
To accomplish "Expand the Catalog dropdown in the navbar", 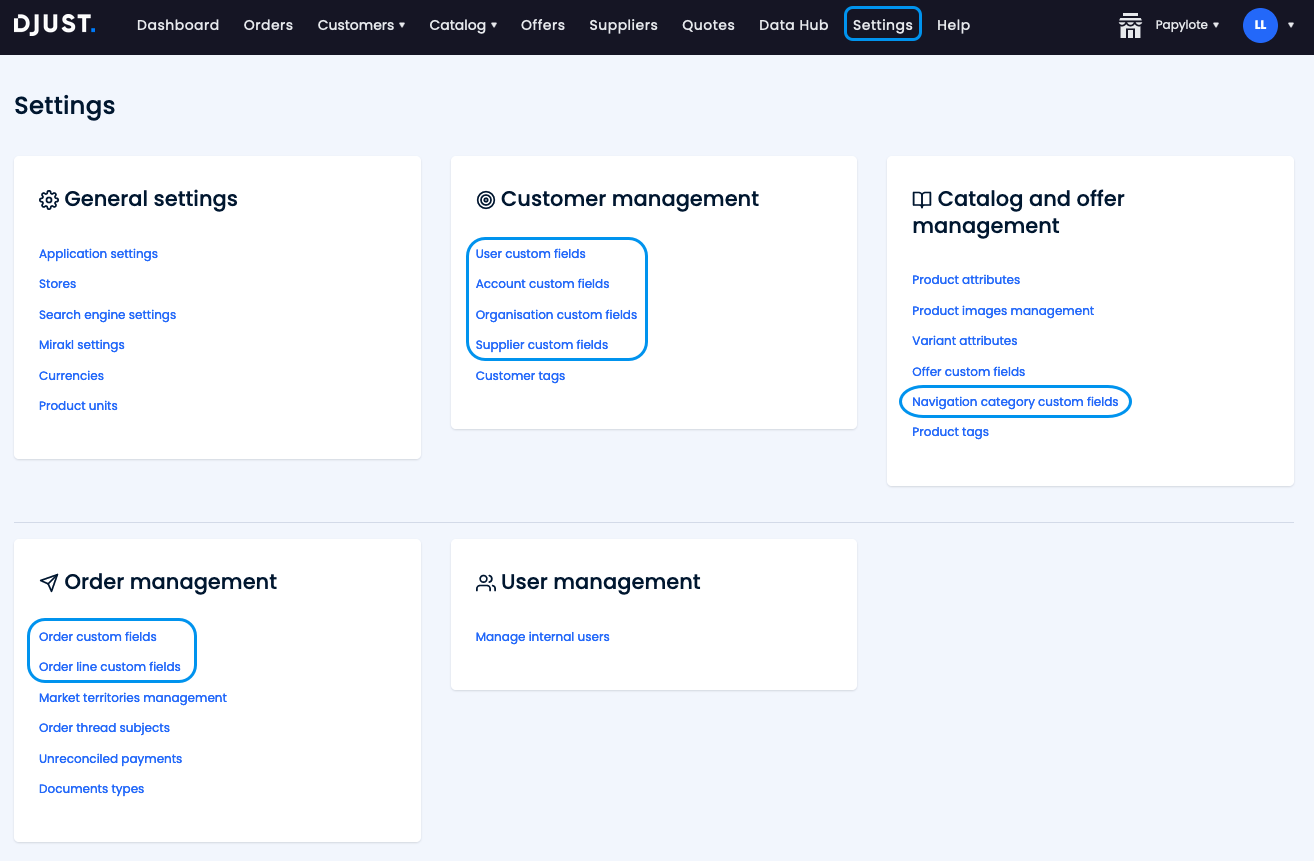I will [x=462, y=24].
